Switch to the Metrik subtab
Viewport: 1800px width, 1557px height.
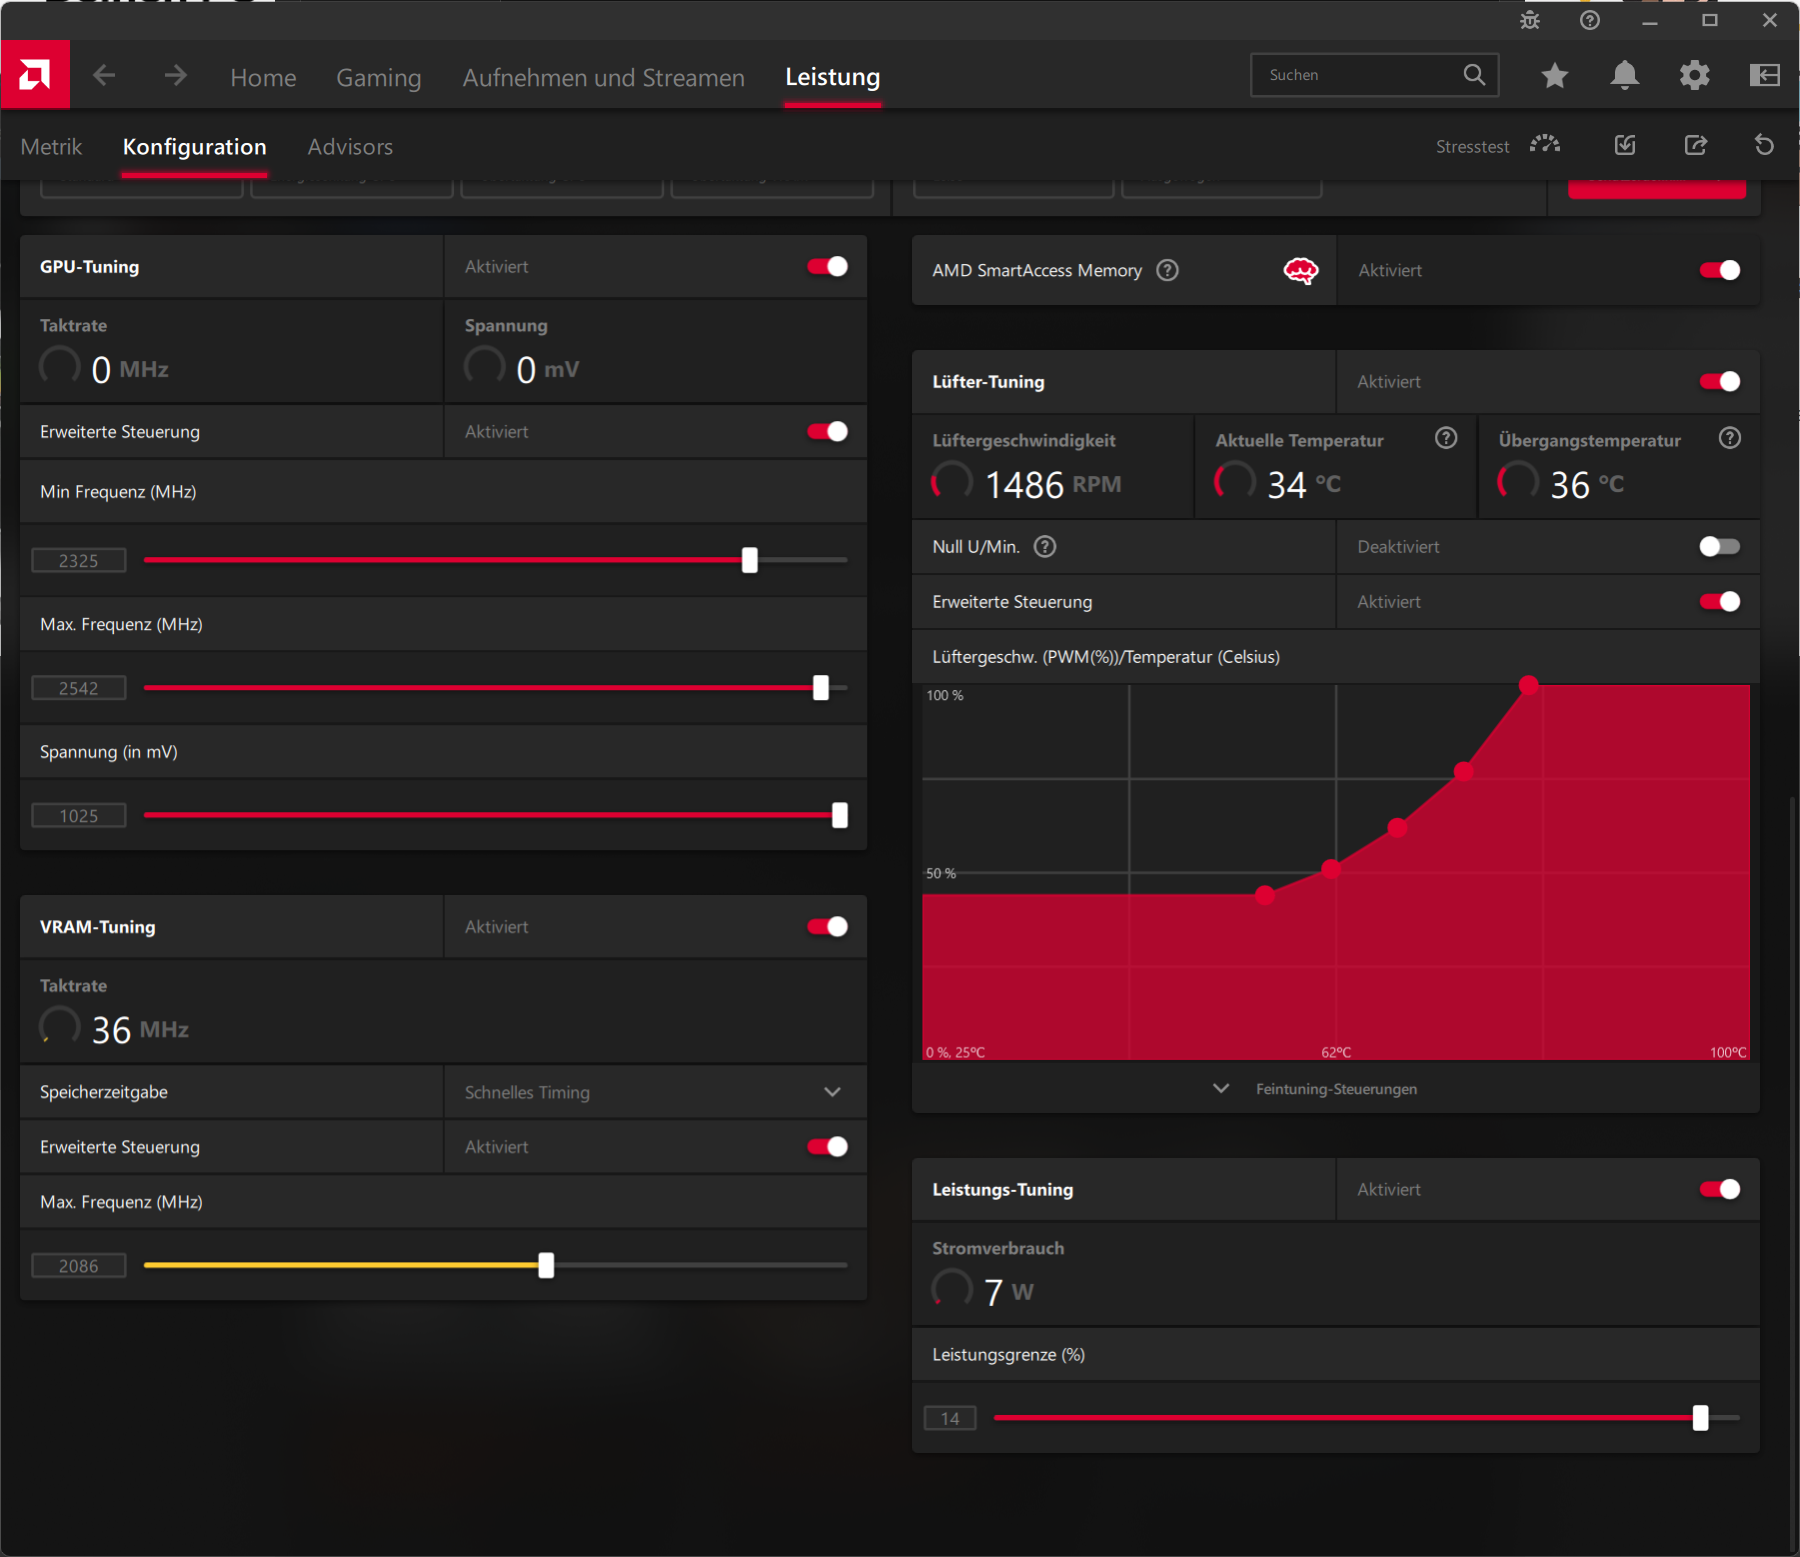click(51, 147)
